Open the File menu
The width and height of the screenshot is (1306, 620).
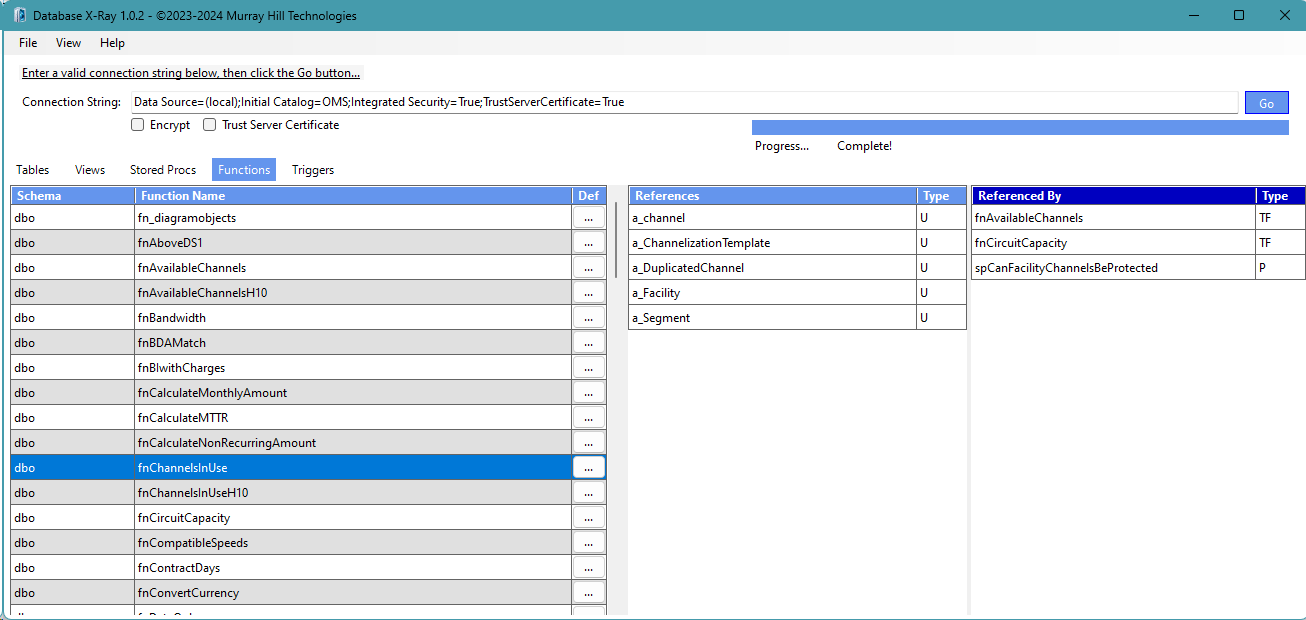28,43
